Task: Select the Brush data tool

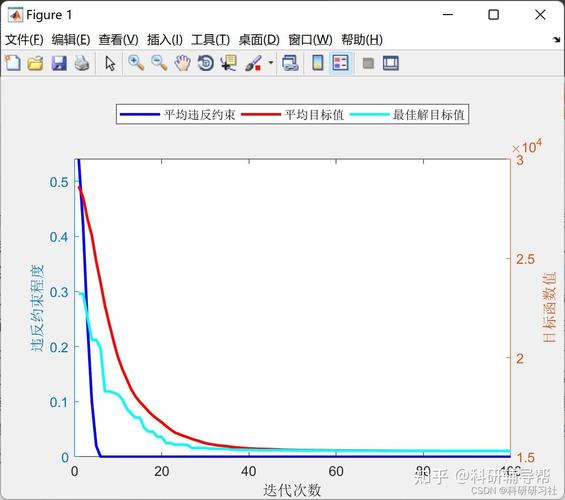Action: tap(253, 63)
